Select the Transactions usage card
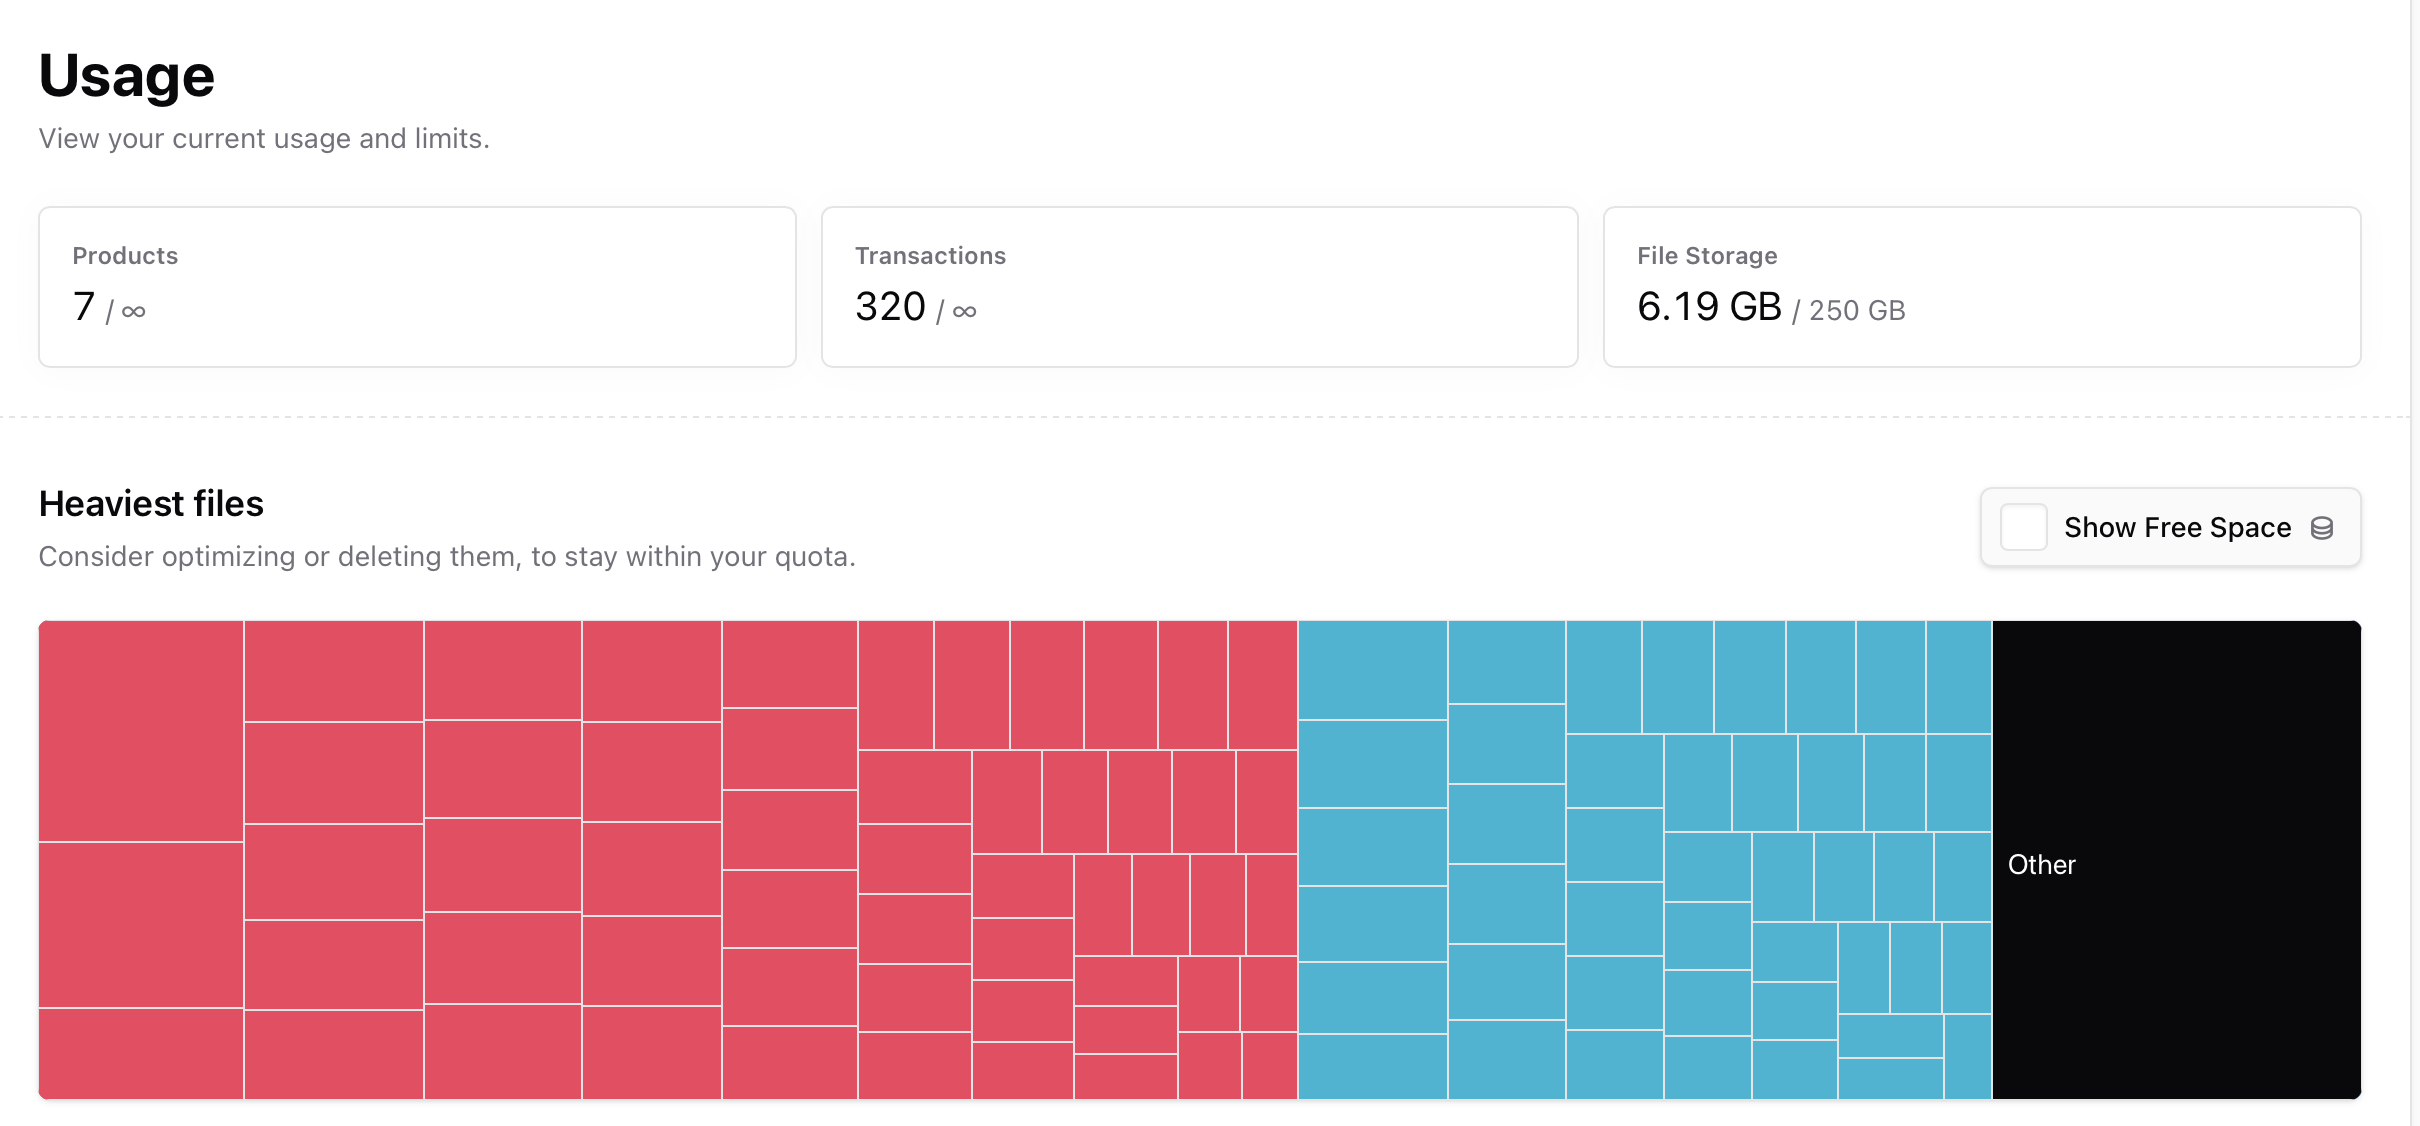Viewport: 2420px width, 1126px height. (x=1200, y=287)
